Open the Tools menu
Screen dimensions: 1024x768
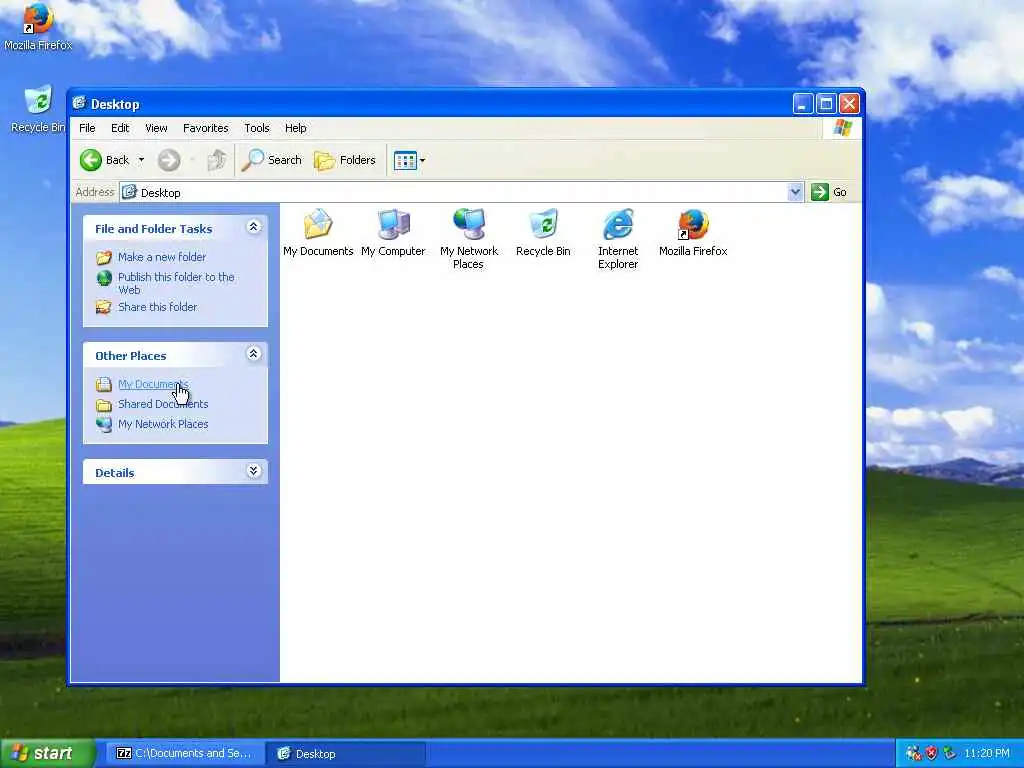click(257, 128)
